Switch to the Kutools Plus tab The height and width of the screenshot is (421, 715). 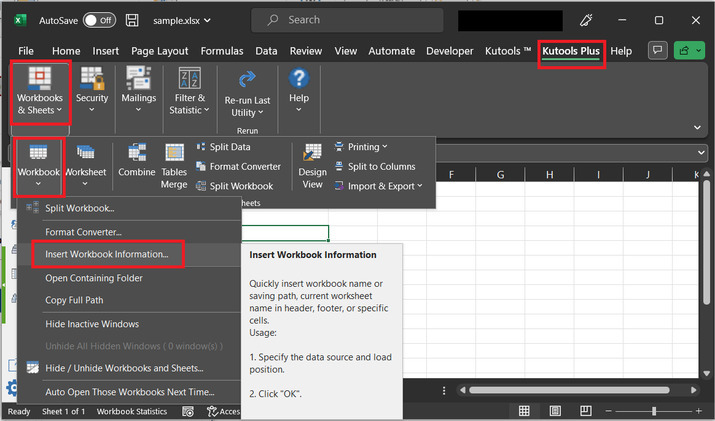click(571, 51)
